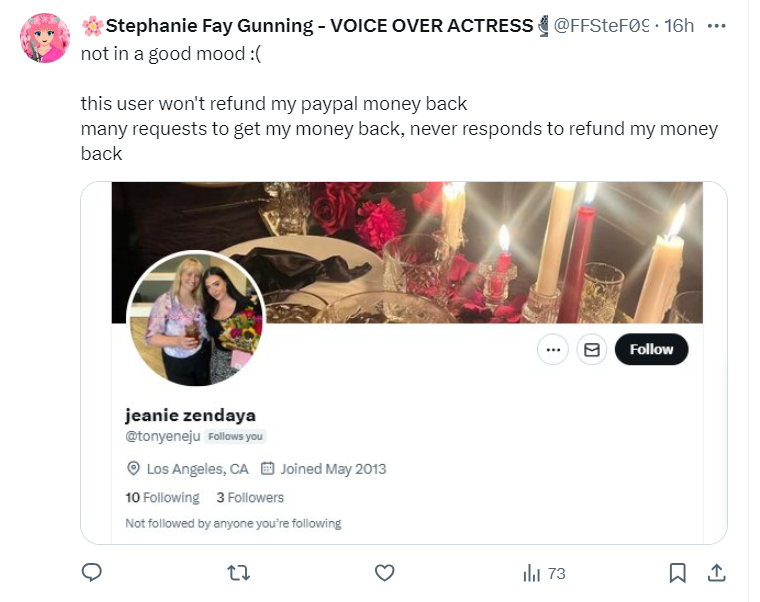View tweet analytics showing 73 views
This screenshot has height=602, width=760.
pyautogui.click(x=545, y=573)
